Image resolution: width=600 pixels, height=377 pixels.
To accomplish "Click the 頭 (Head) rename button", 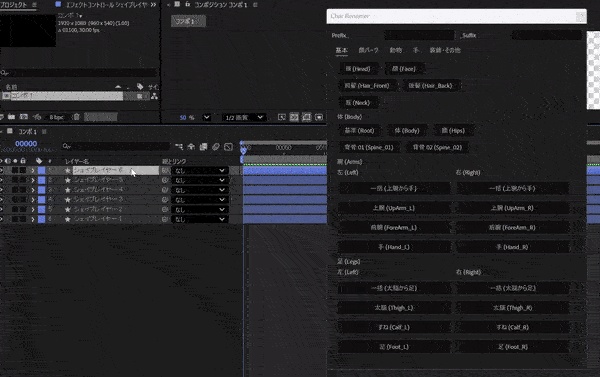I will pyautogui.click(x=358, y=69).
